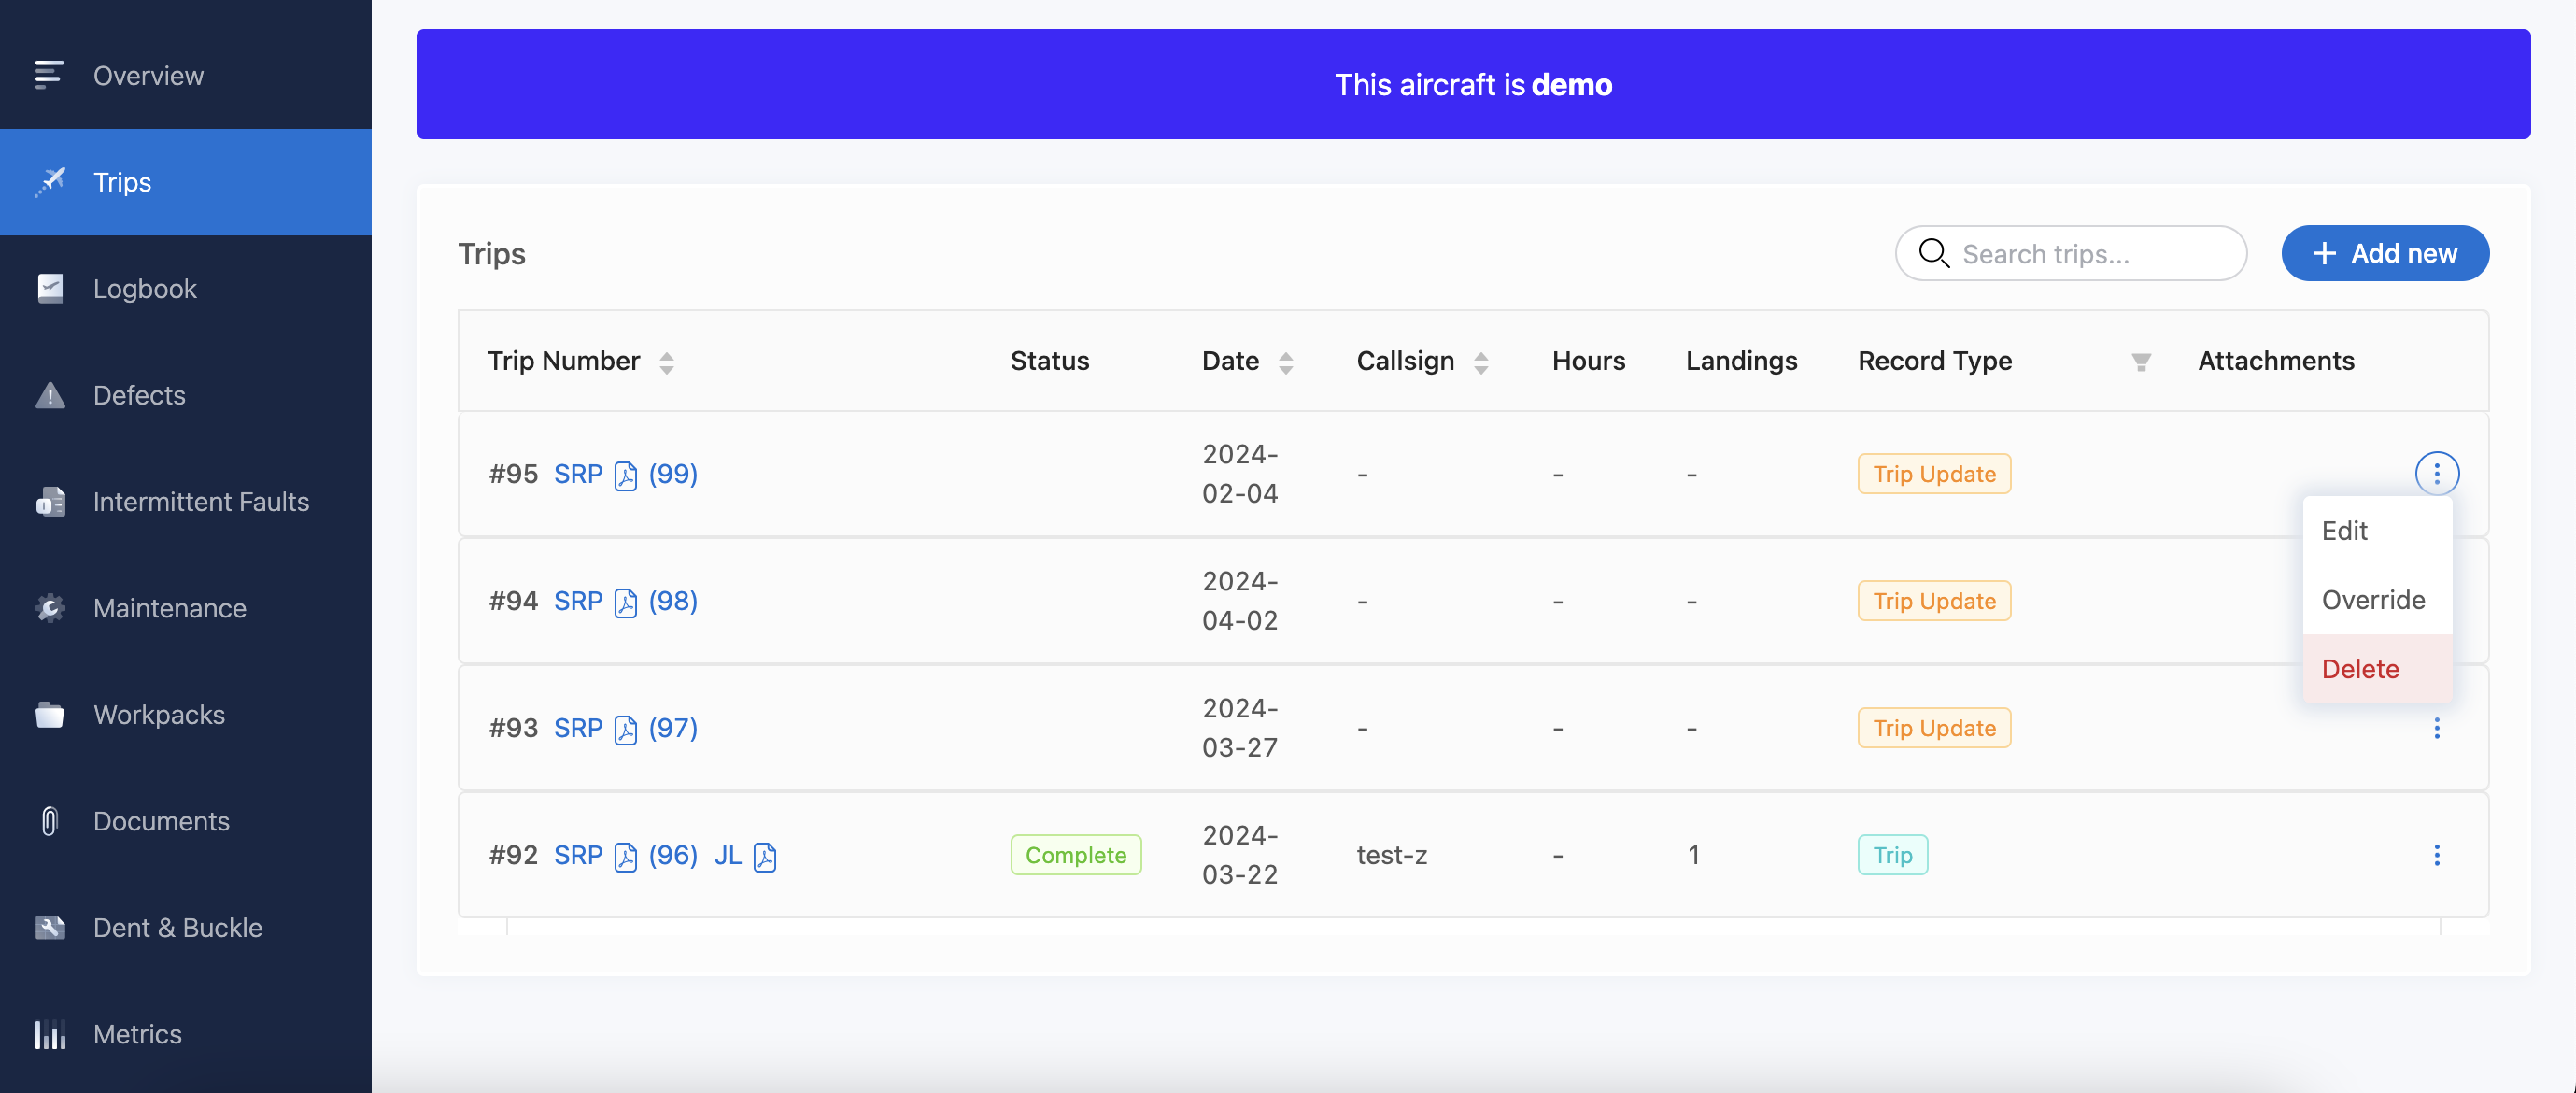Open the Logbook section
Image resolution: width=2576 pixels, height=1093 pixels.
tap(145, 288)
